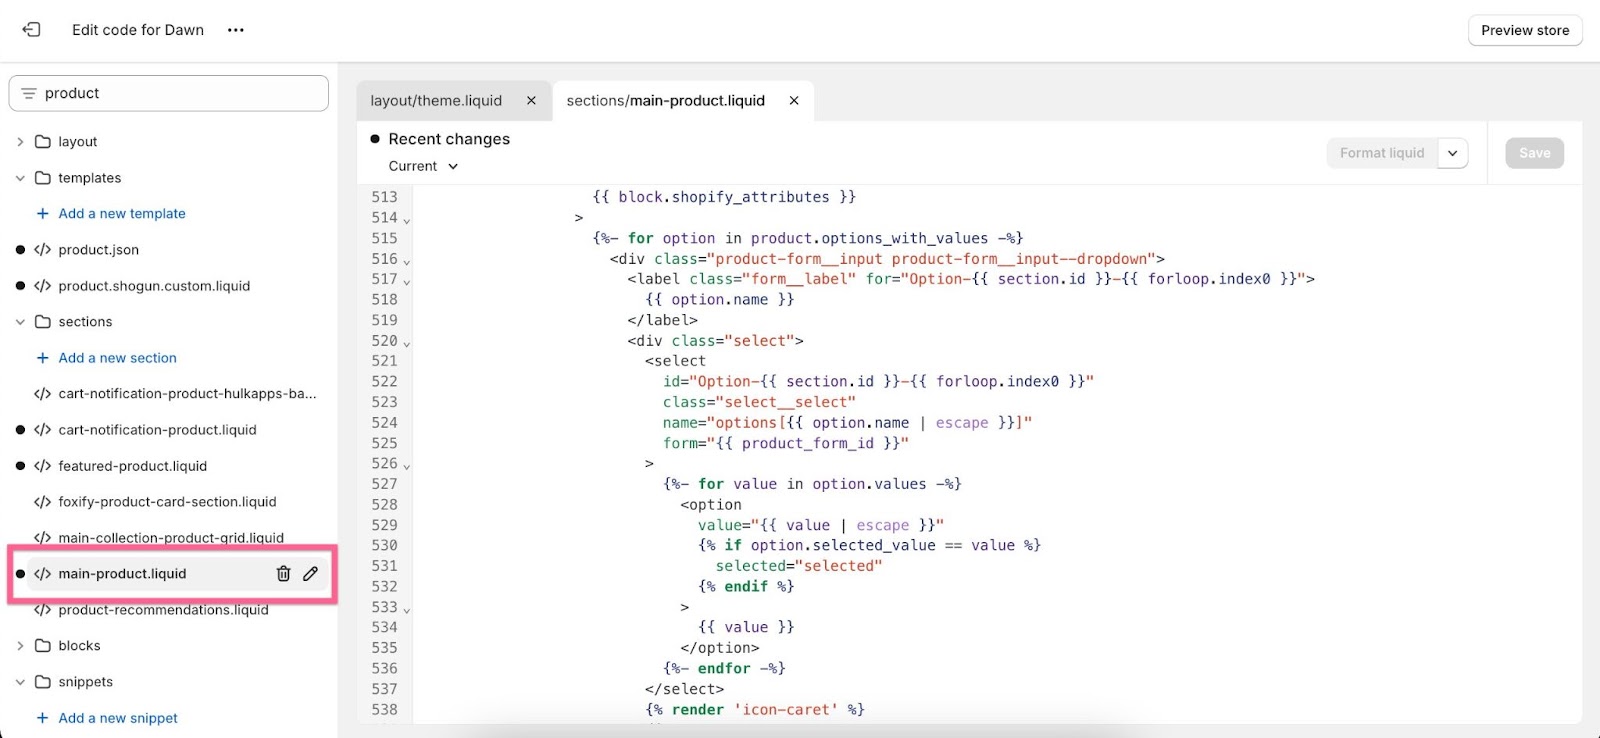Click the exit editor back icon
The image size is (1600, 738).
tap(31, 30)
